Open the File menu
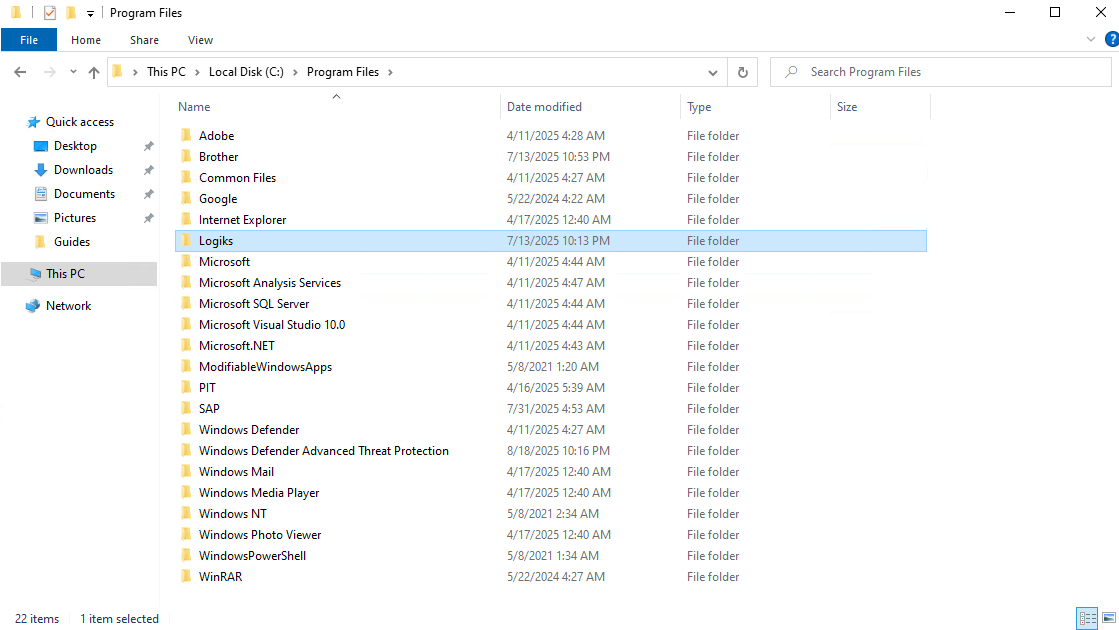This screenshot has height=630, width=1119. point(29,40)
